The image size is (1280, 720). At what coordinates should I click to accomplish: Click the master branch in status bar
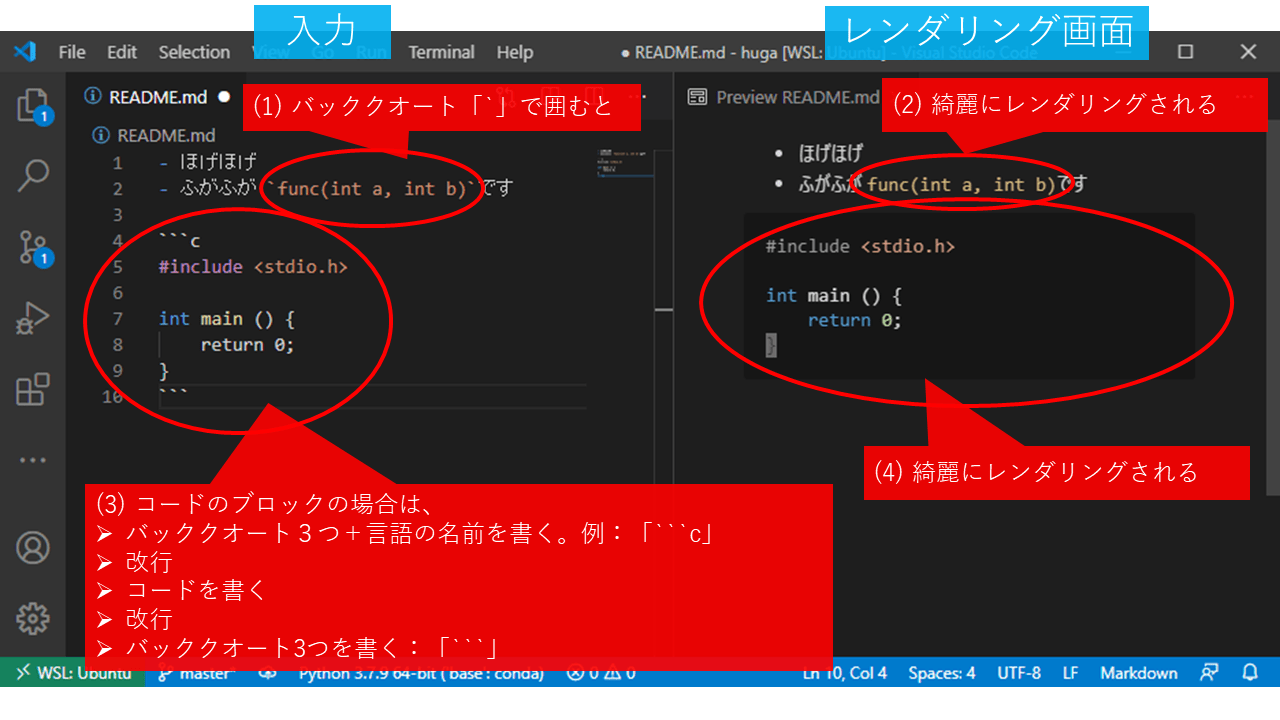click(x=194, y=673)
